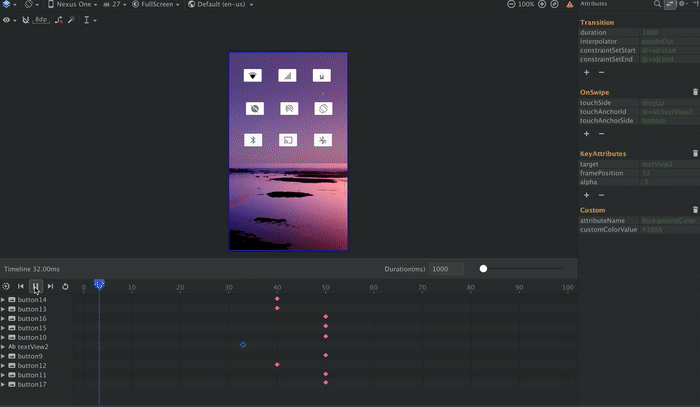The width and height of the screenshot is (700, 407).
Task: Select the textView2 blue keyframe diamond
Action: click(x=243, y=345)
